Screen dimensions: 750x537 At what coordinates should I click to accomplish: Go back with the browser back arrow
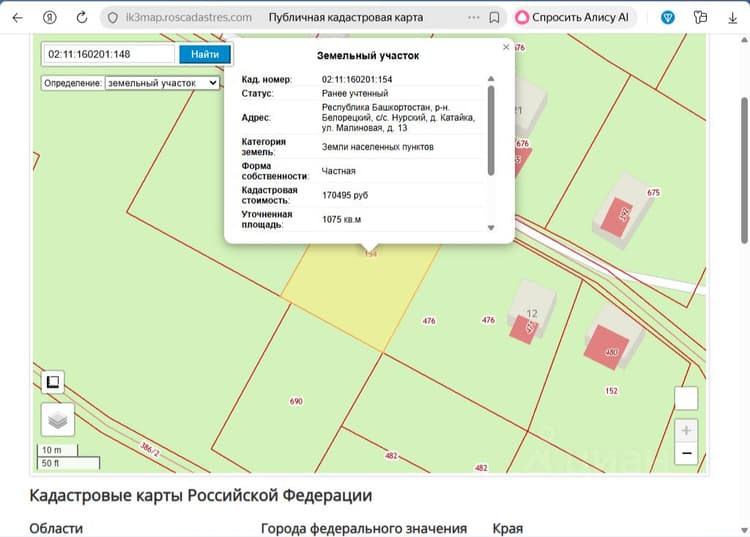(x=18, y=18)
